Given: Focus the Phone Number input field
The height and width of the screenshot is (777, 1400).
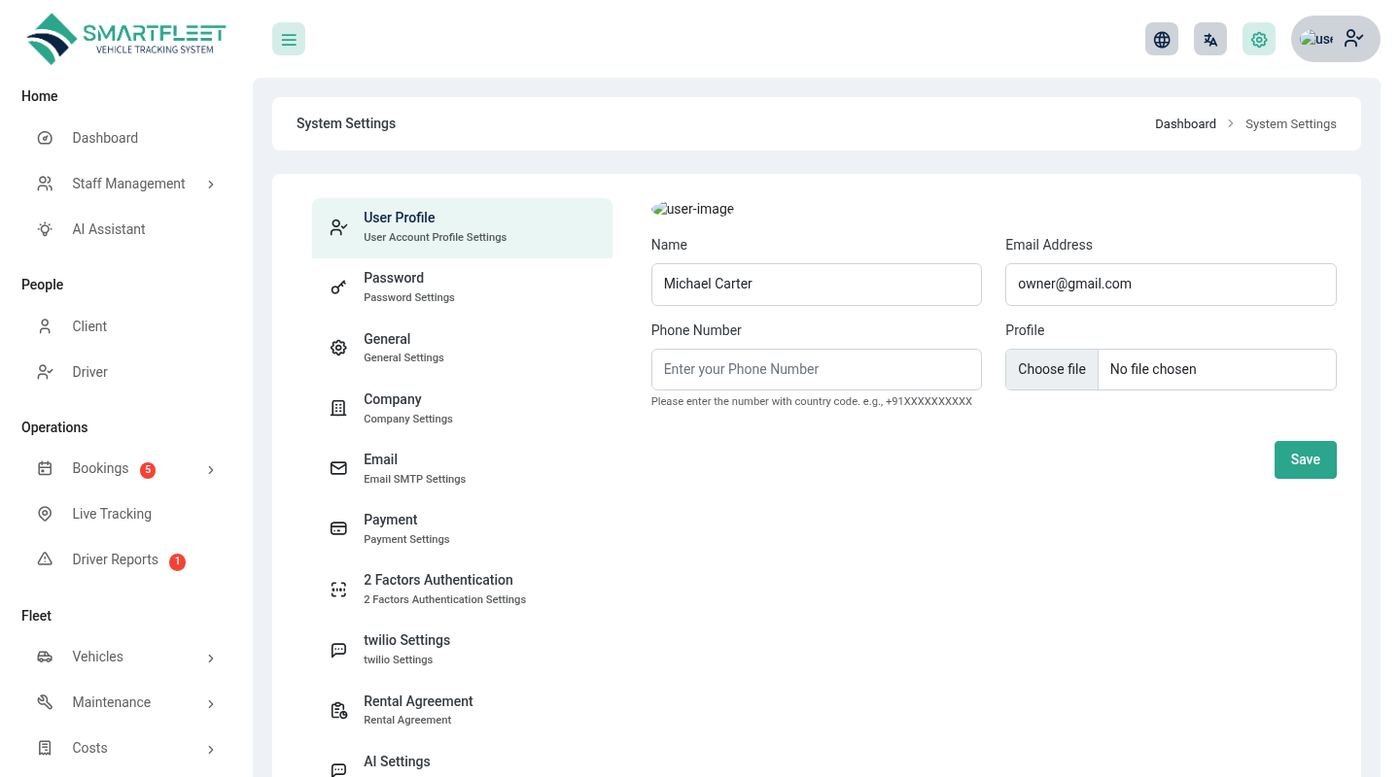Looking at the screenshot, I should point(816,369).
